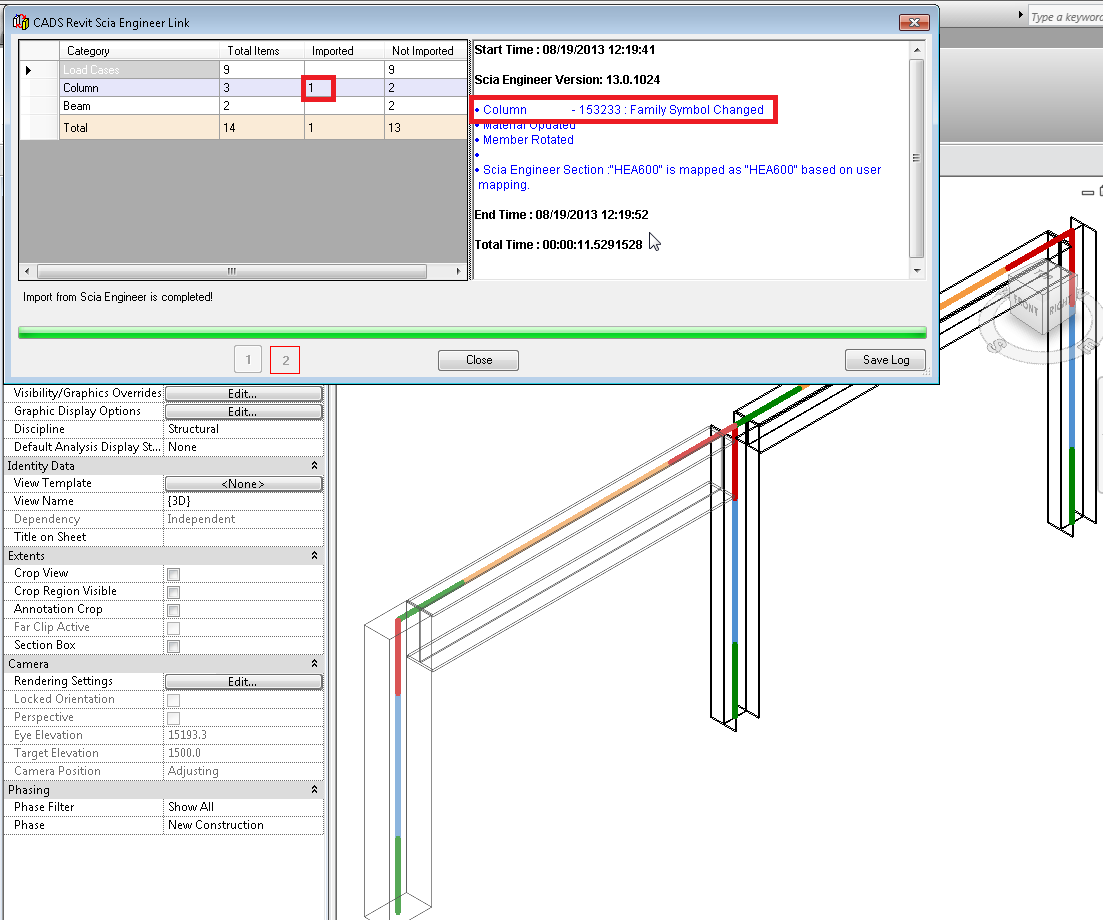The image size is (1103, 920).
Task: Collapse the Camera section chevron
Action: click(314, 664)
